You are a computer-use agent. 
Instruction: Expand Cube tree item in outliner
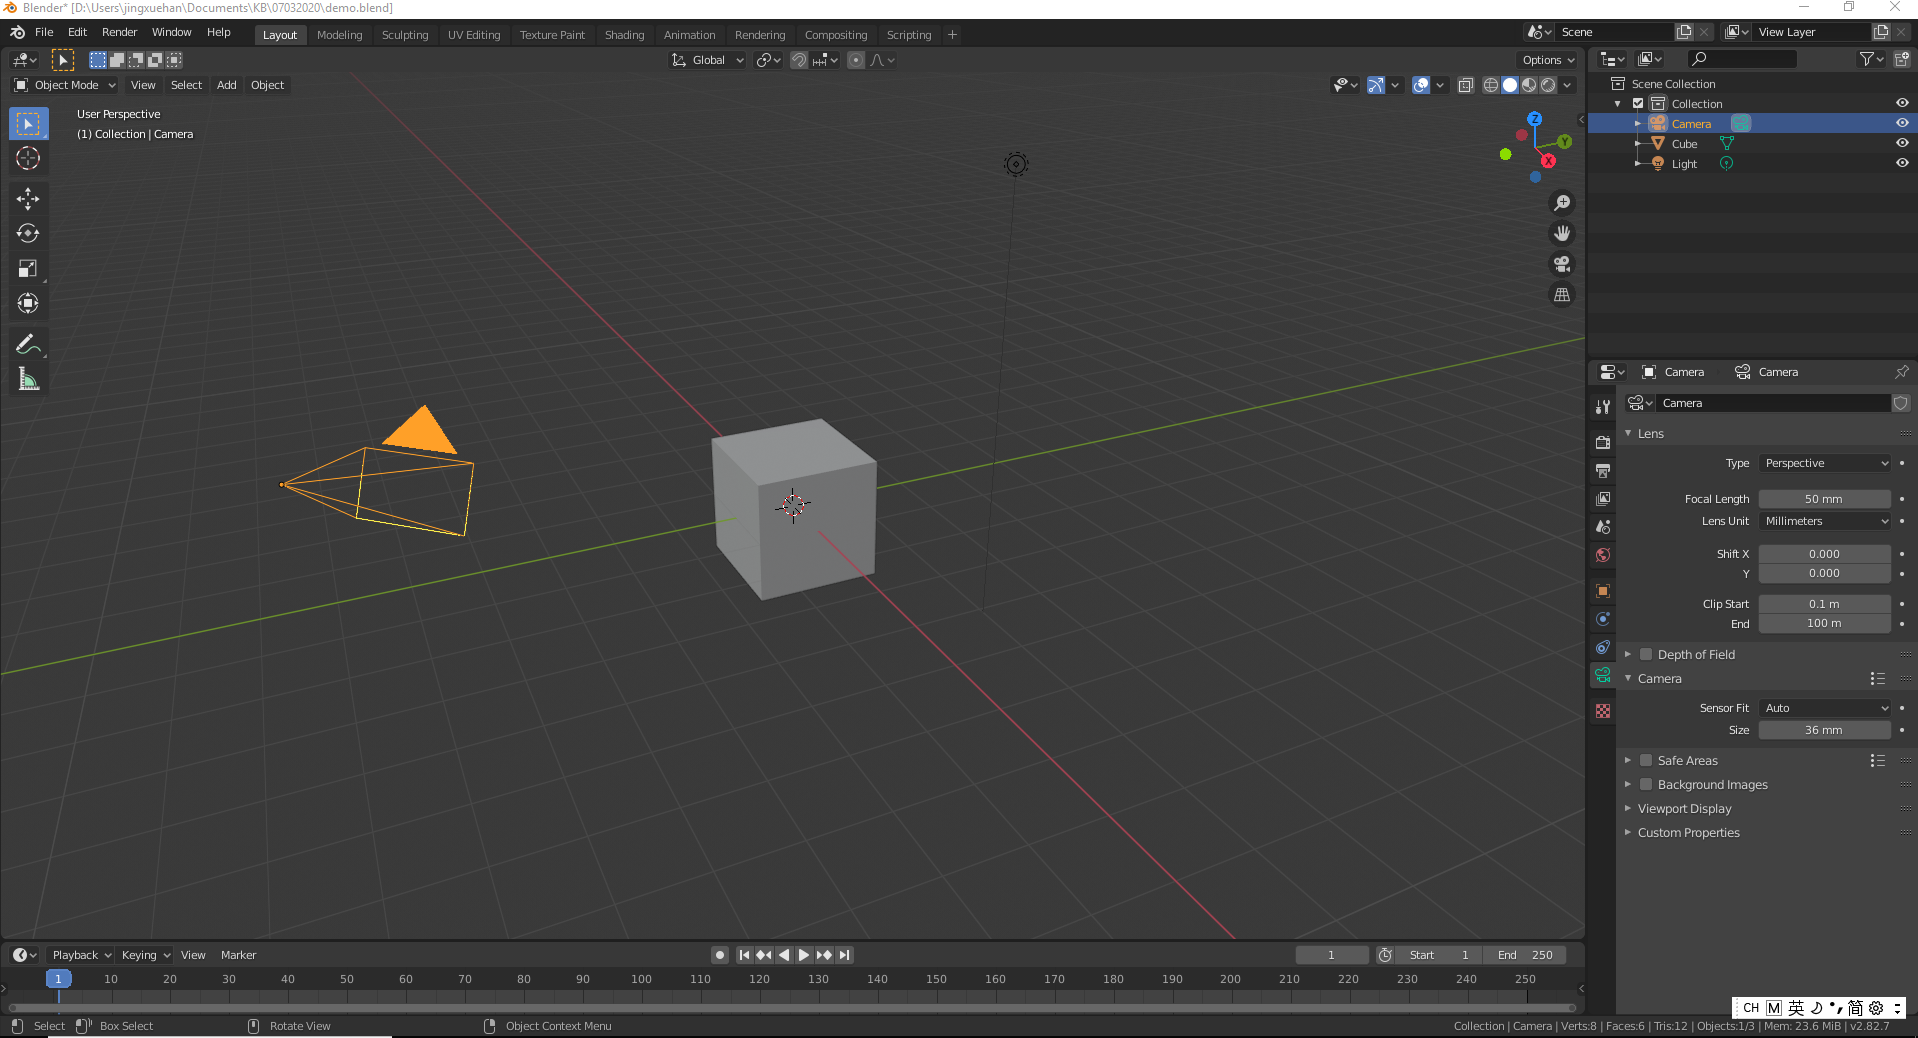click(x=1638, y=143)
